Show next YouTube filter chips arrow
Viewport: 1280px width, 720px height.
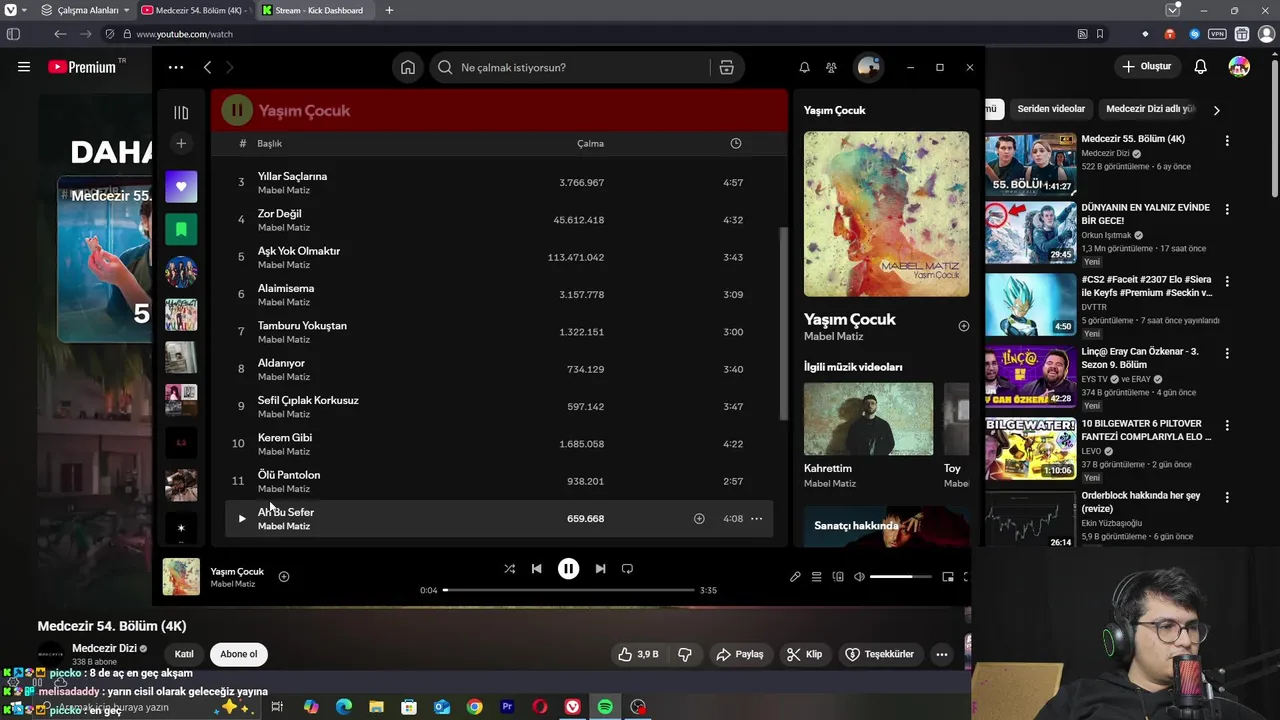(x=1216, y=110)
